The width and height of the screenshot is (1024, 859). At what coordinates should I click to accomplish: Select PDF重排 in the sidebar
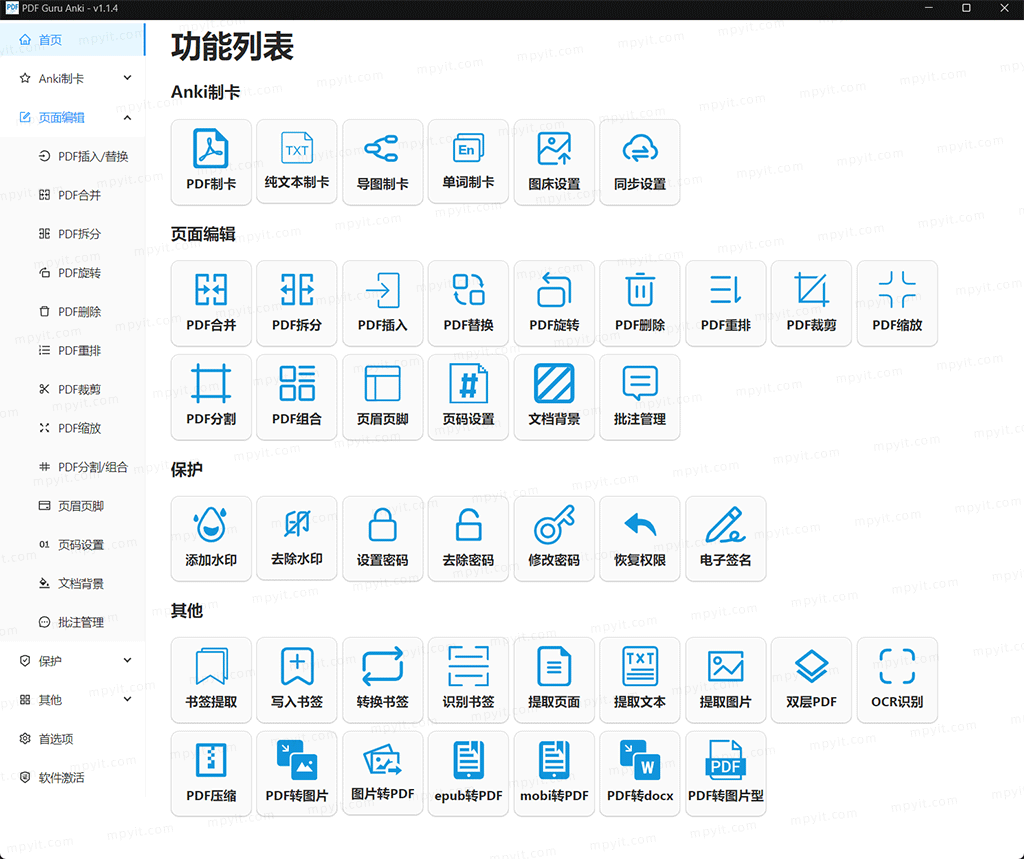(x=70, y=351)
